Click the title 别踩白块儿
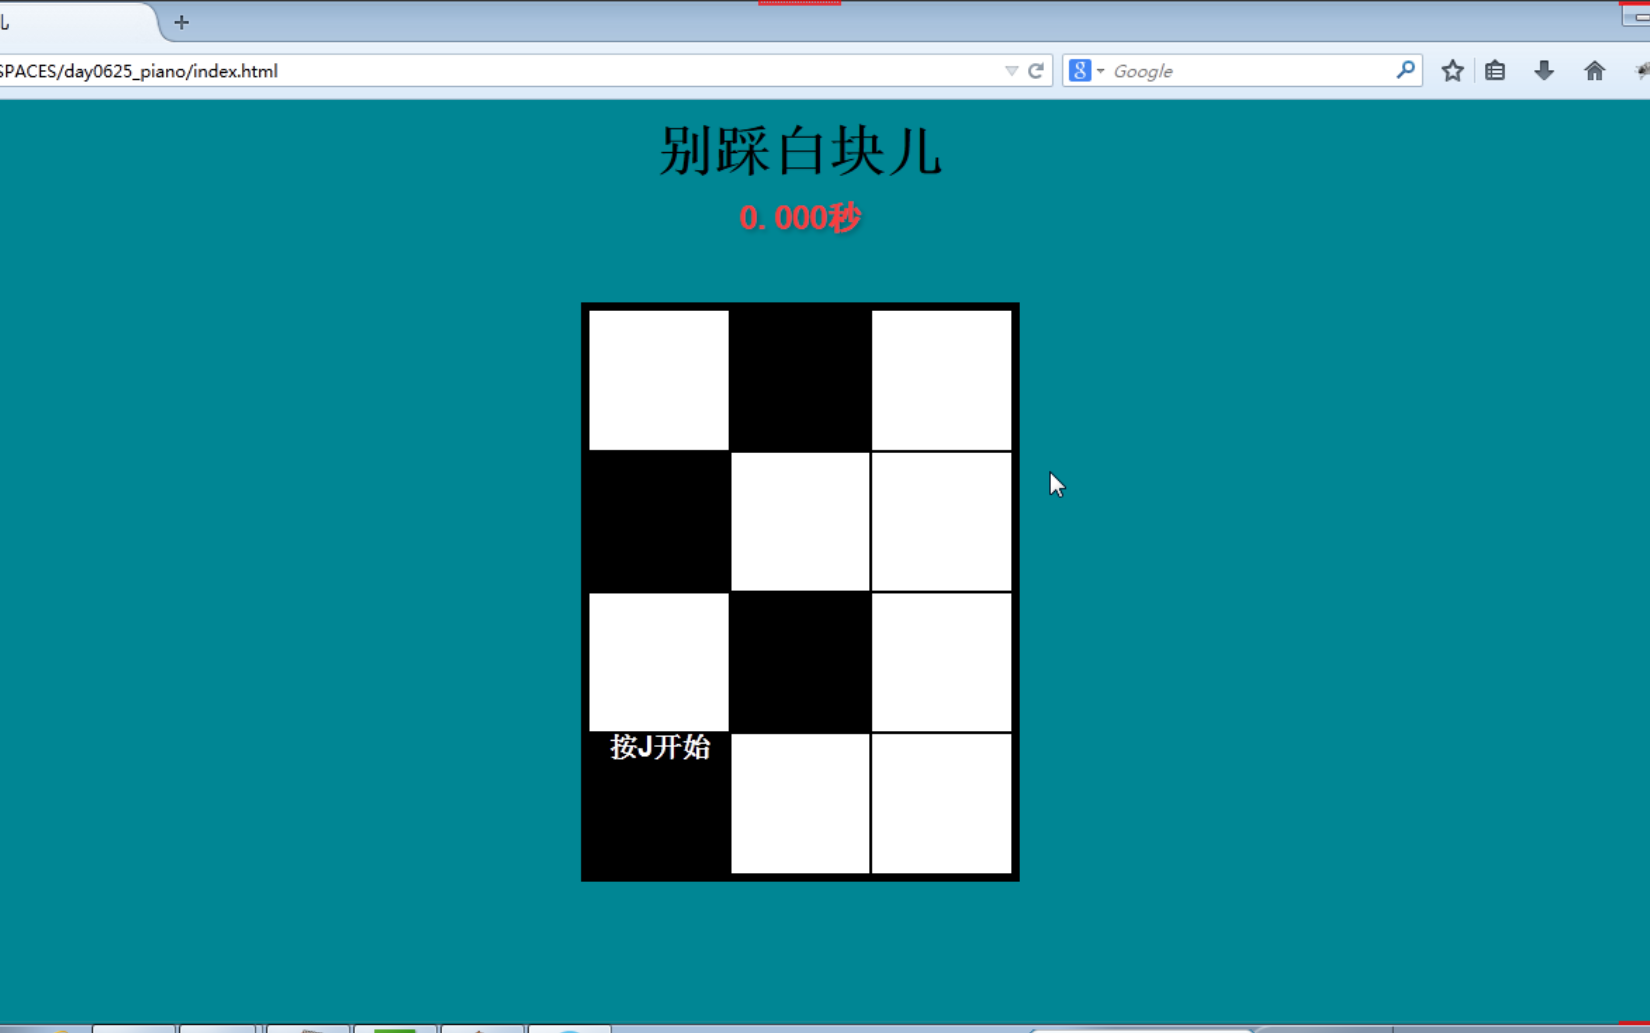Viewport: 1650px width, 1033px height. point(800,151)
